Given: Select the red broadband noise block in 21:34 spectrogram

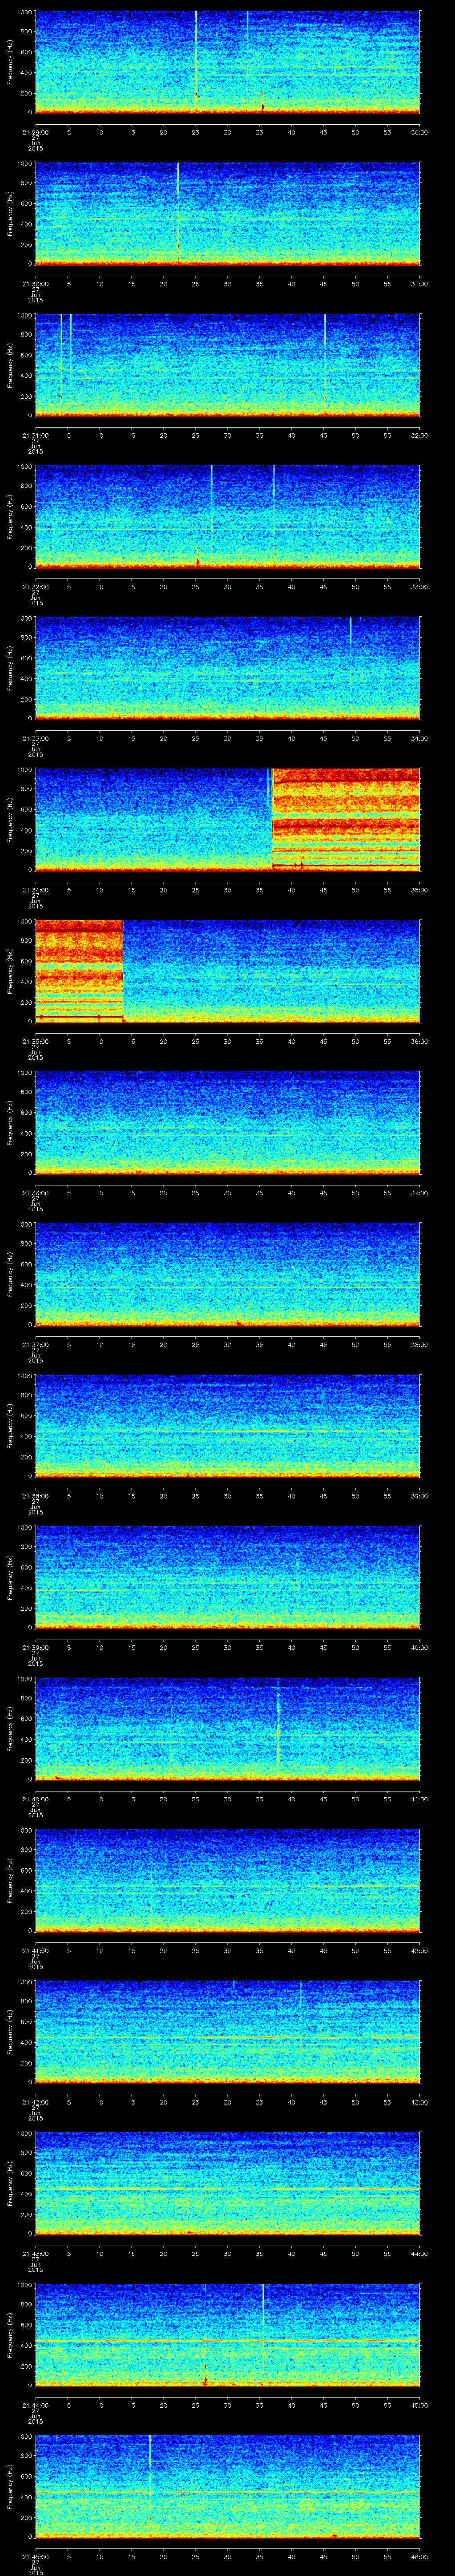Looking at the screenshot, I should (x=346, y=819).
